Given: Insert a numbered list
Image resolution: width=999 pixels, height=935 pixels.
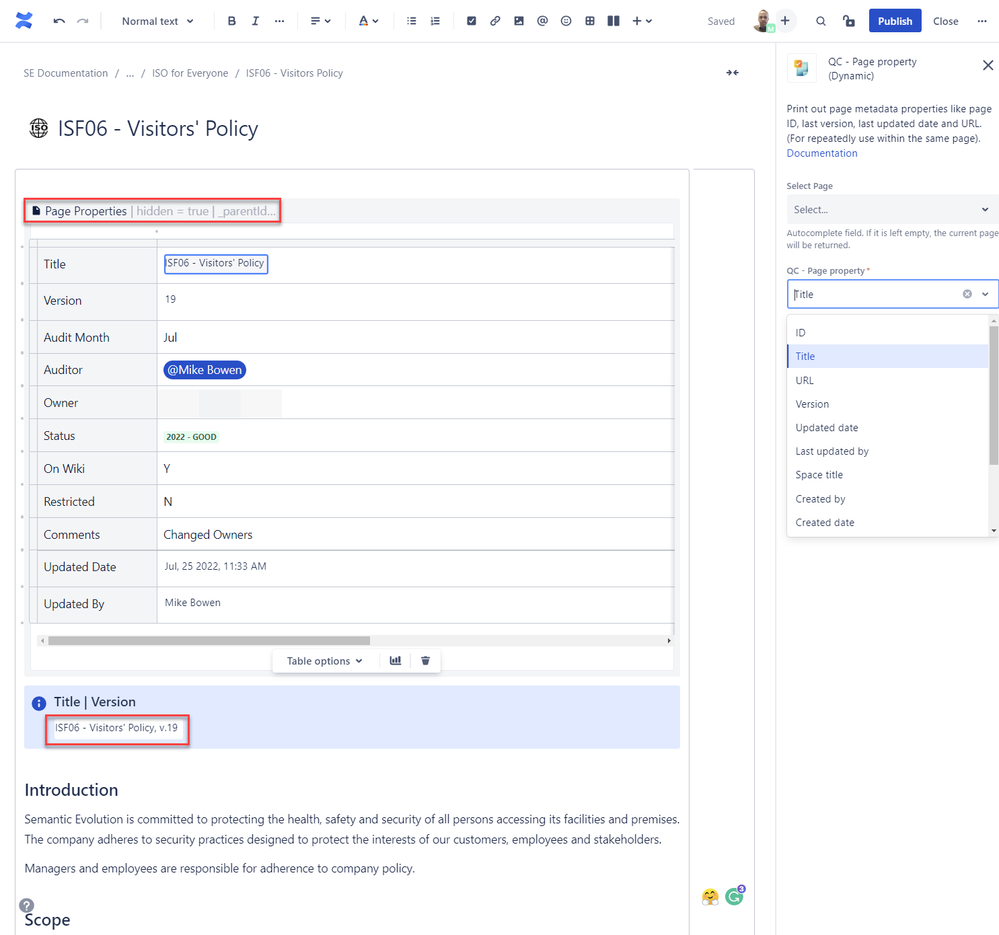Looking at the screenshot, I should pos(435,21).
